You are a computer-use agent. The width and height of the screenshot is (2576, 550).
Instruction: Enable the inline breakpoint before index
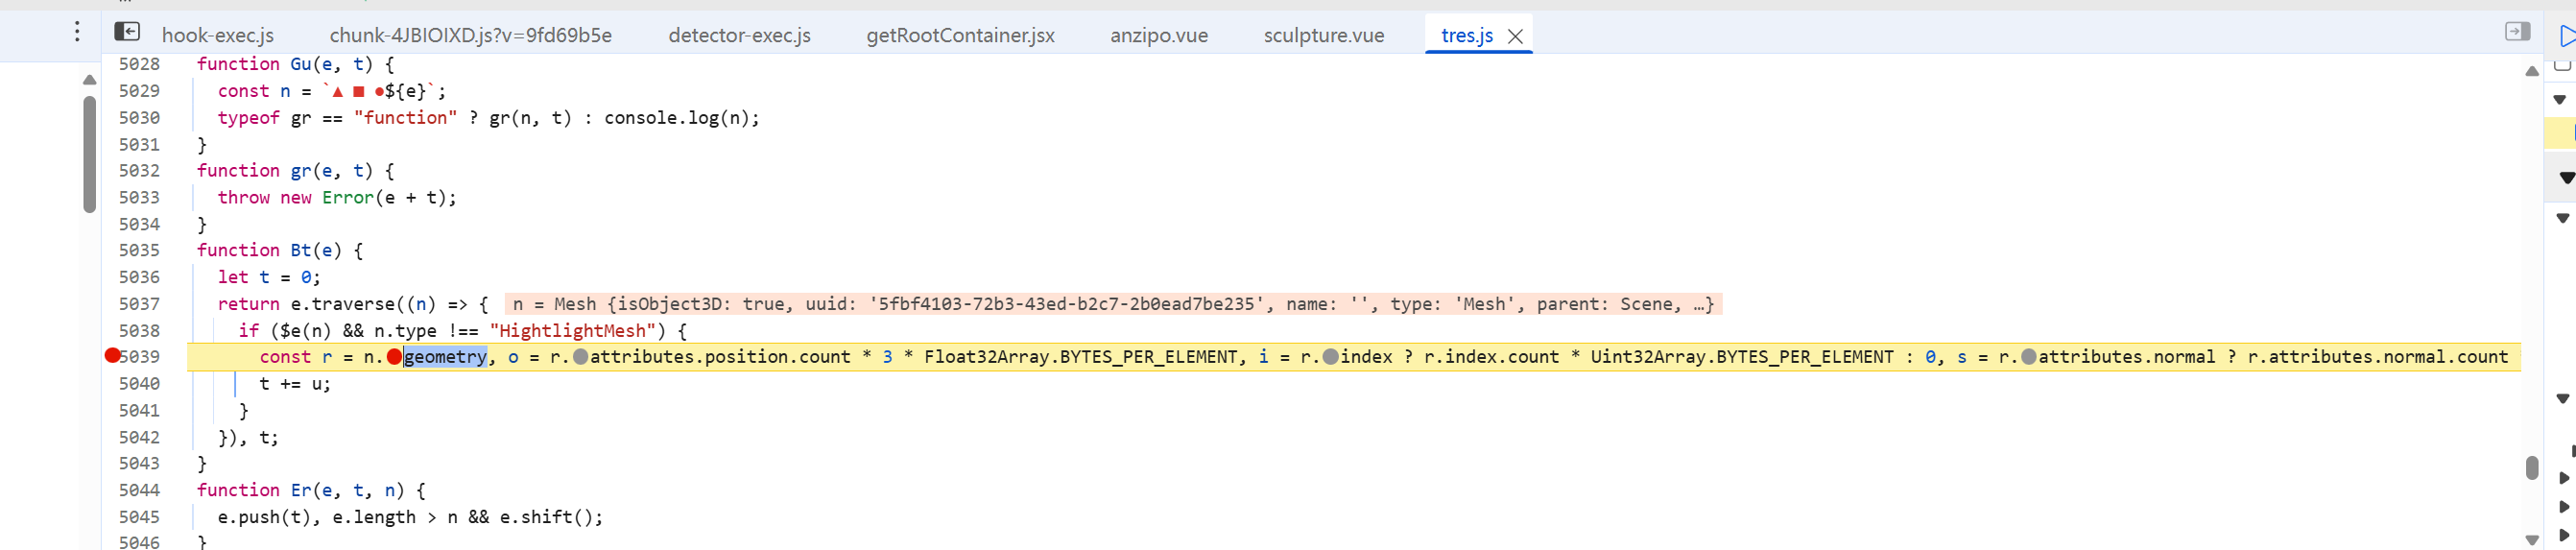pyautogui.click(x=1330, y=357)
